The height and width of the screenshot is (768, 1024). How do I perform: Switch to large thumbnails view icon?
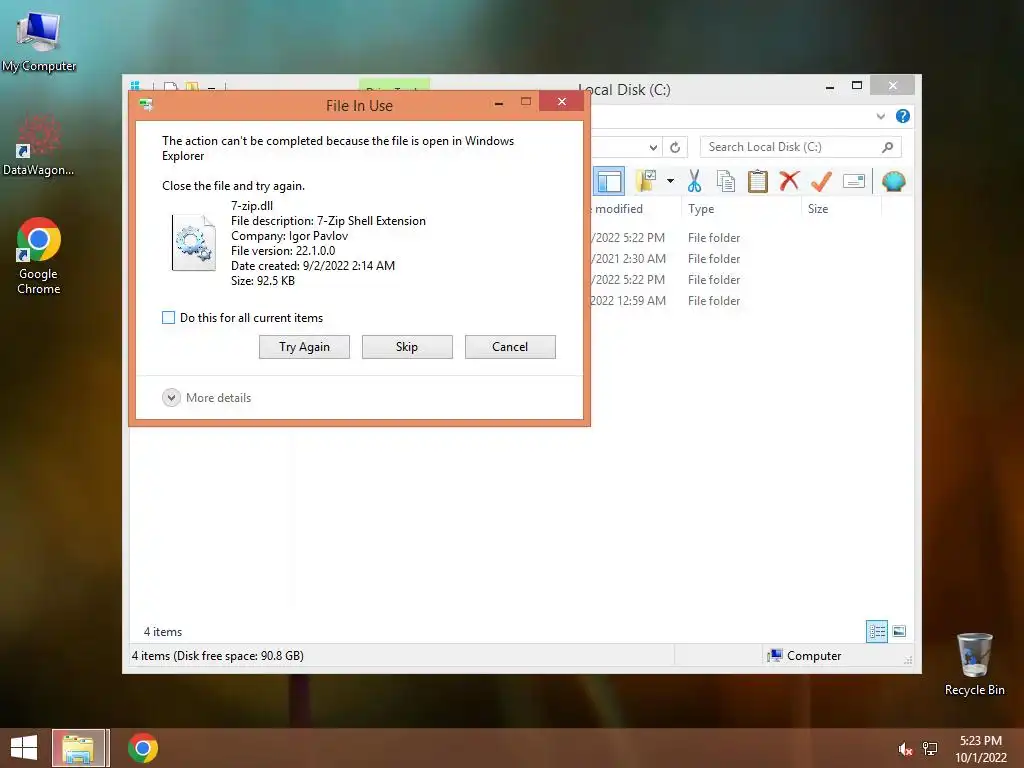tap(899, 631)
